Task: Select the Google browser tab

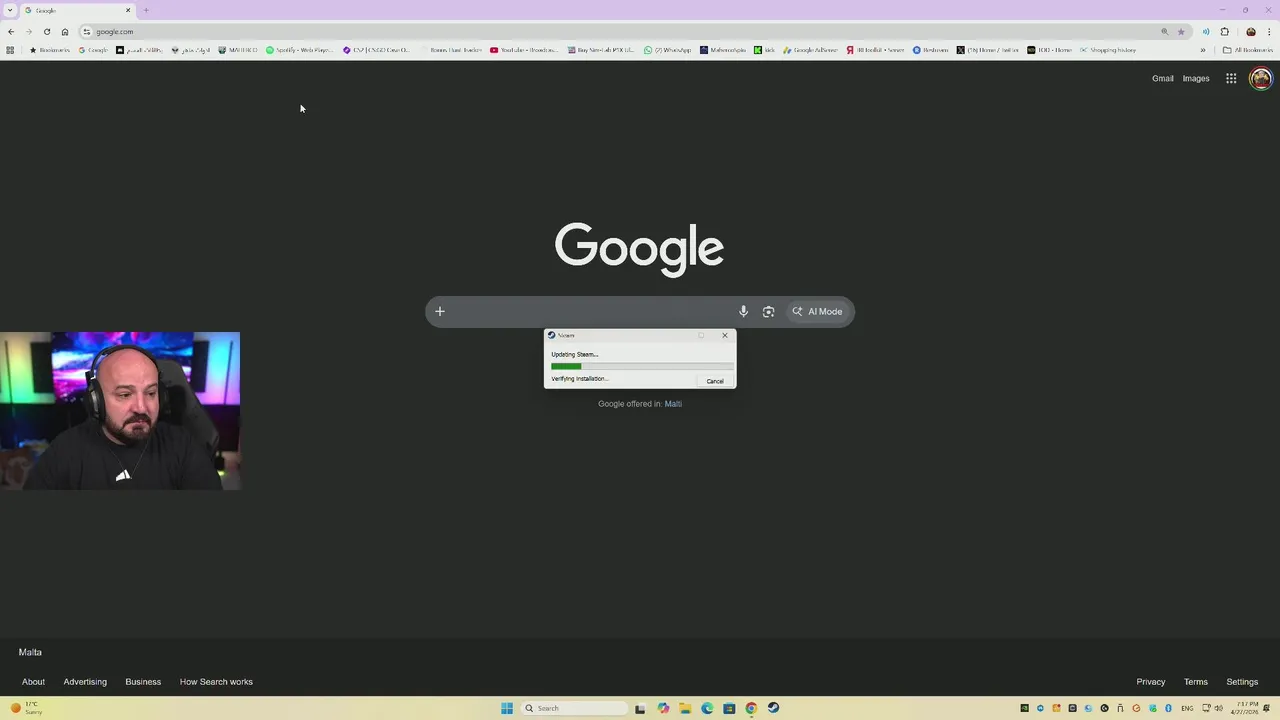Action: click(76, 10)
